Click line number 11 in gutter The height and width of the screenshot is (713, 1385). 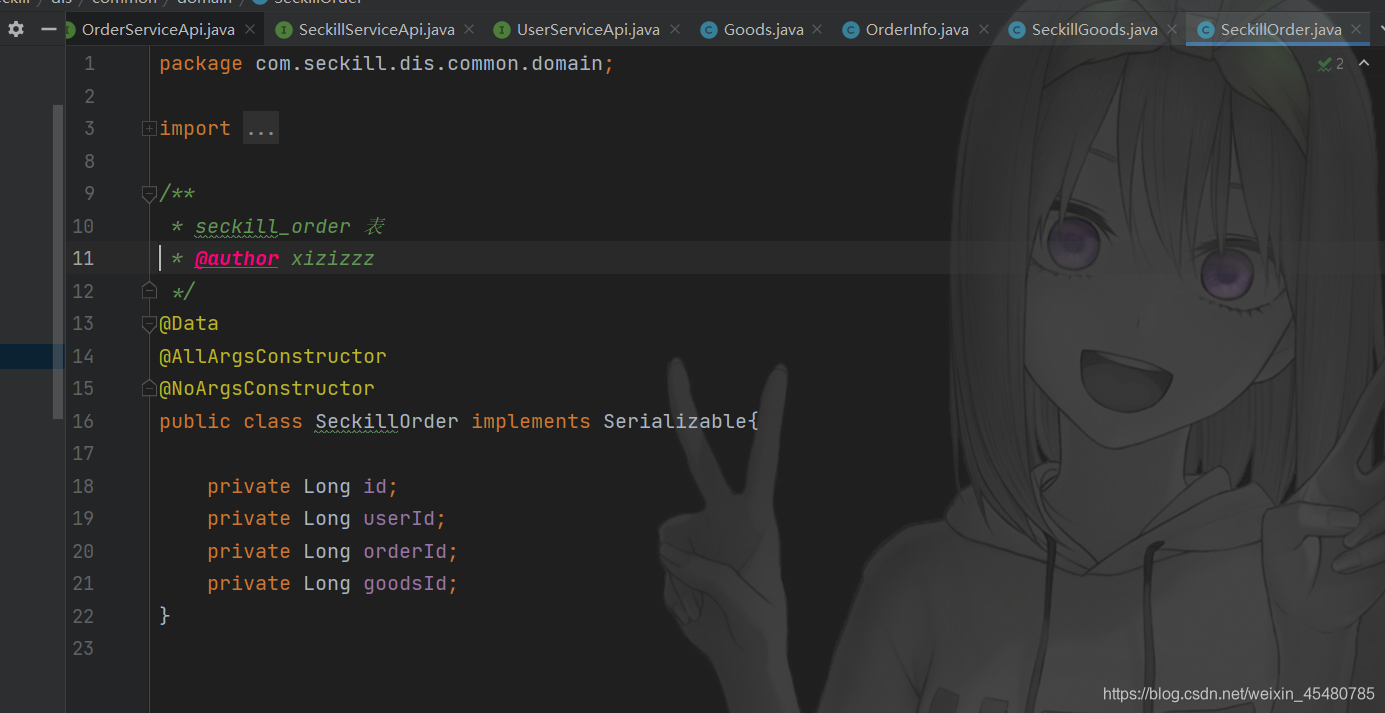pyautogui.click(x=83, y=258)
